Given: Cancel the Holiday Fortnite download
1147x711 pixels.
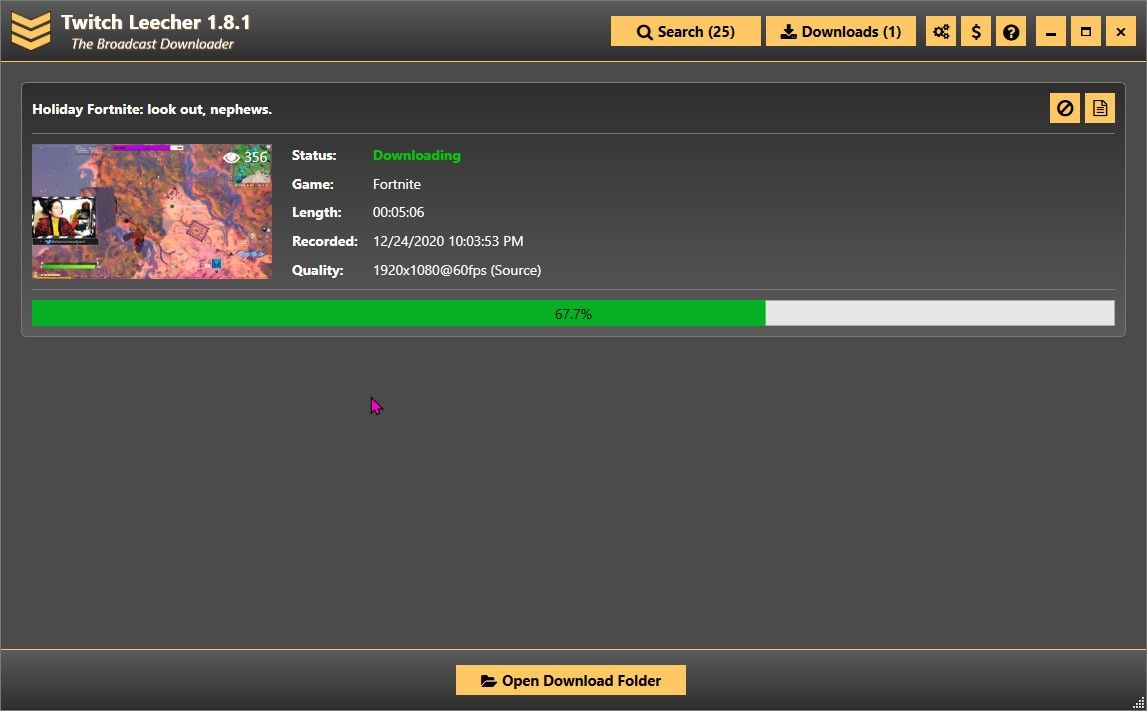Looking at the screenshot, I should (x=1065, y=108).
